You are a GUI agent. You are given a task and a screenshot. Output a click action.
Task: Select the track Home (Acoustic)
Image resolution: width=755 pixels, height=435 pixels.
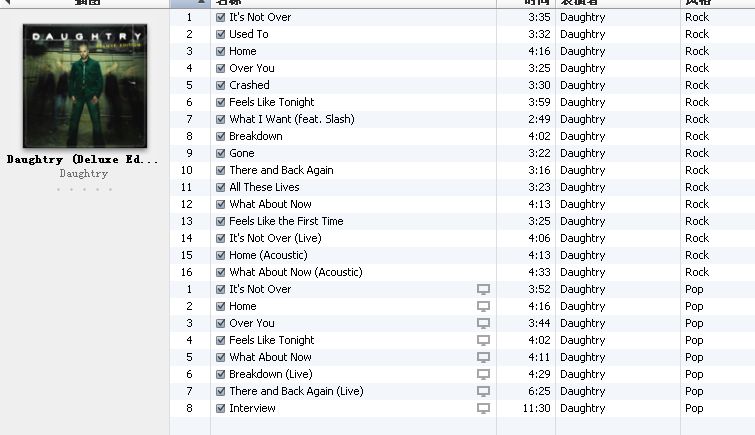coord(268,255)
